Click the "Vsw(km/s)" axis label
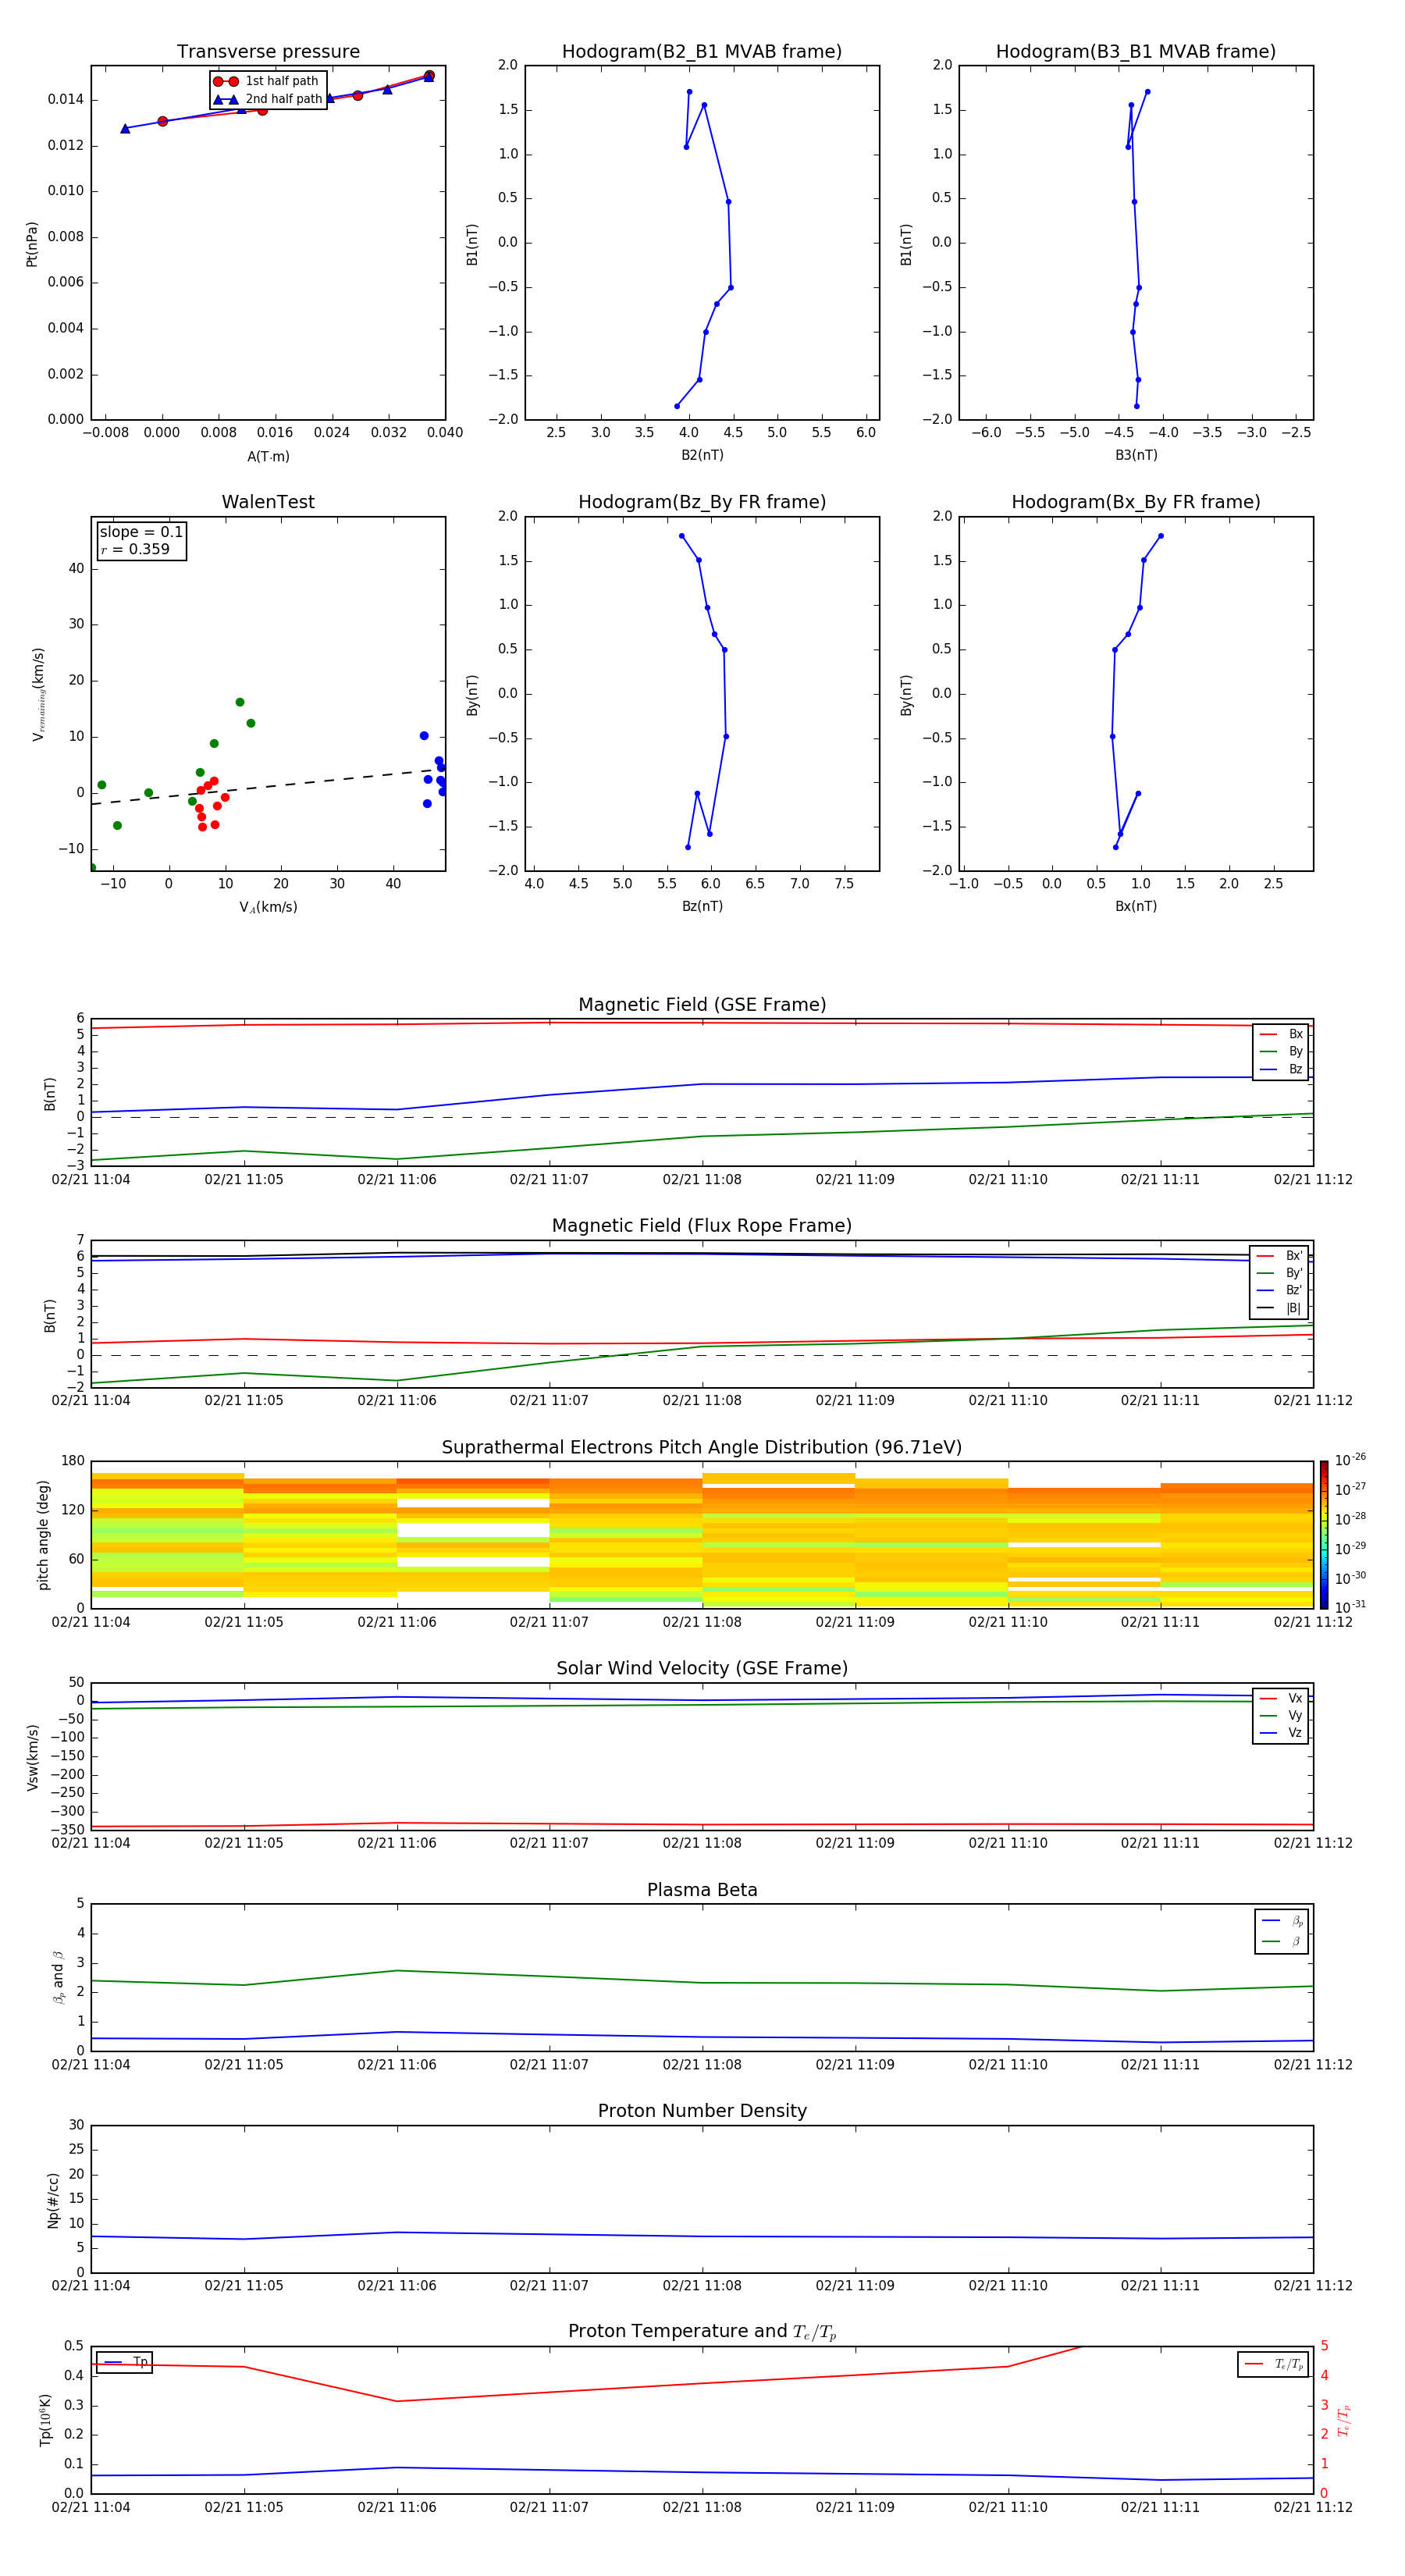1405x2576 pixels. coord(32,1757)
